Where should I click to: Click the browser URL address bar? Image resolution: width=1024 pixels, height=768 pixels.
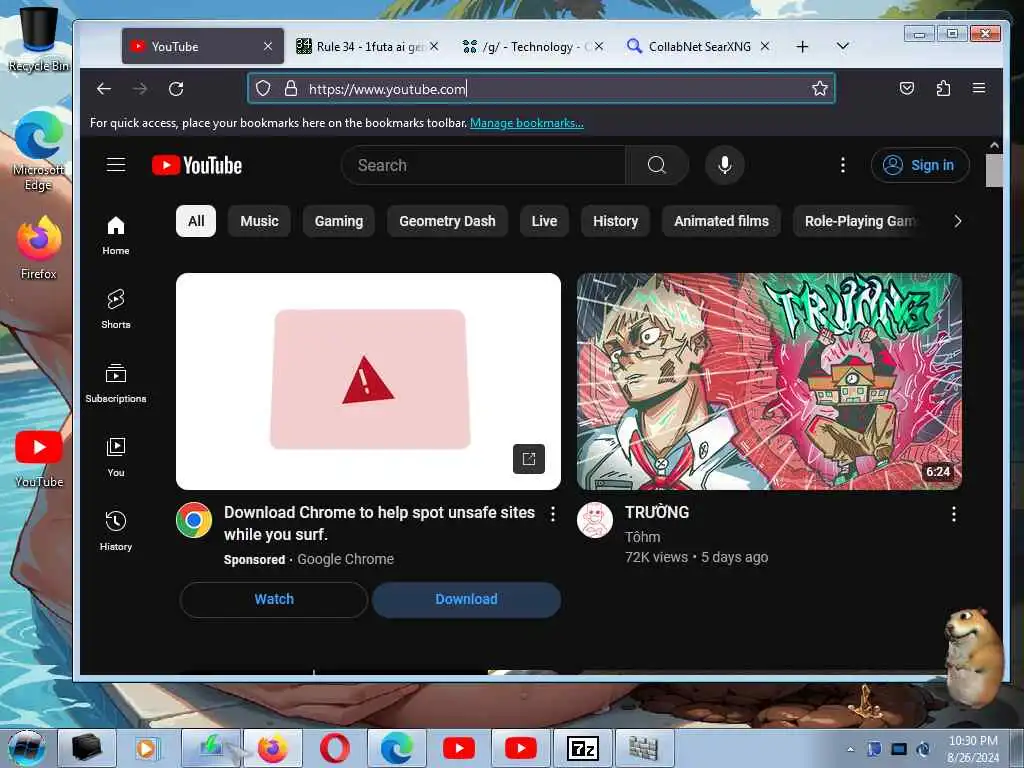tap(541, 88)
